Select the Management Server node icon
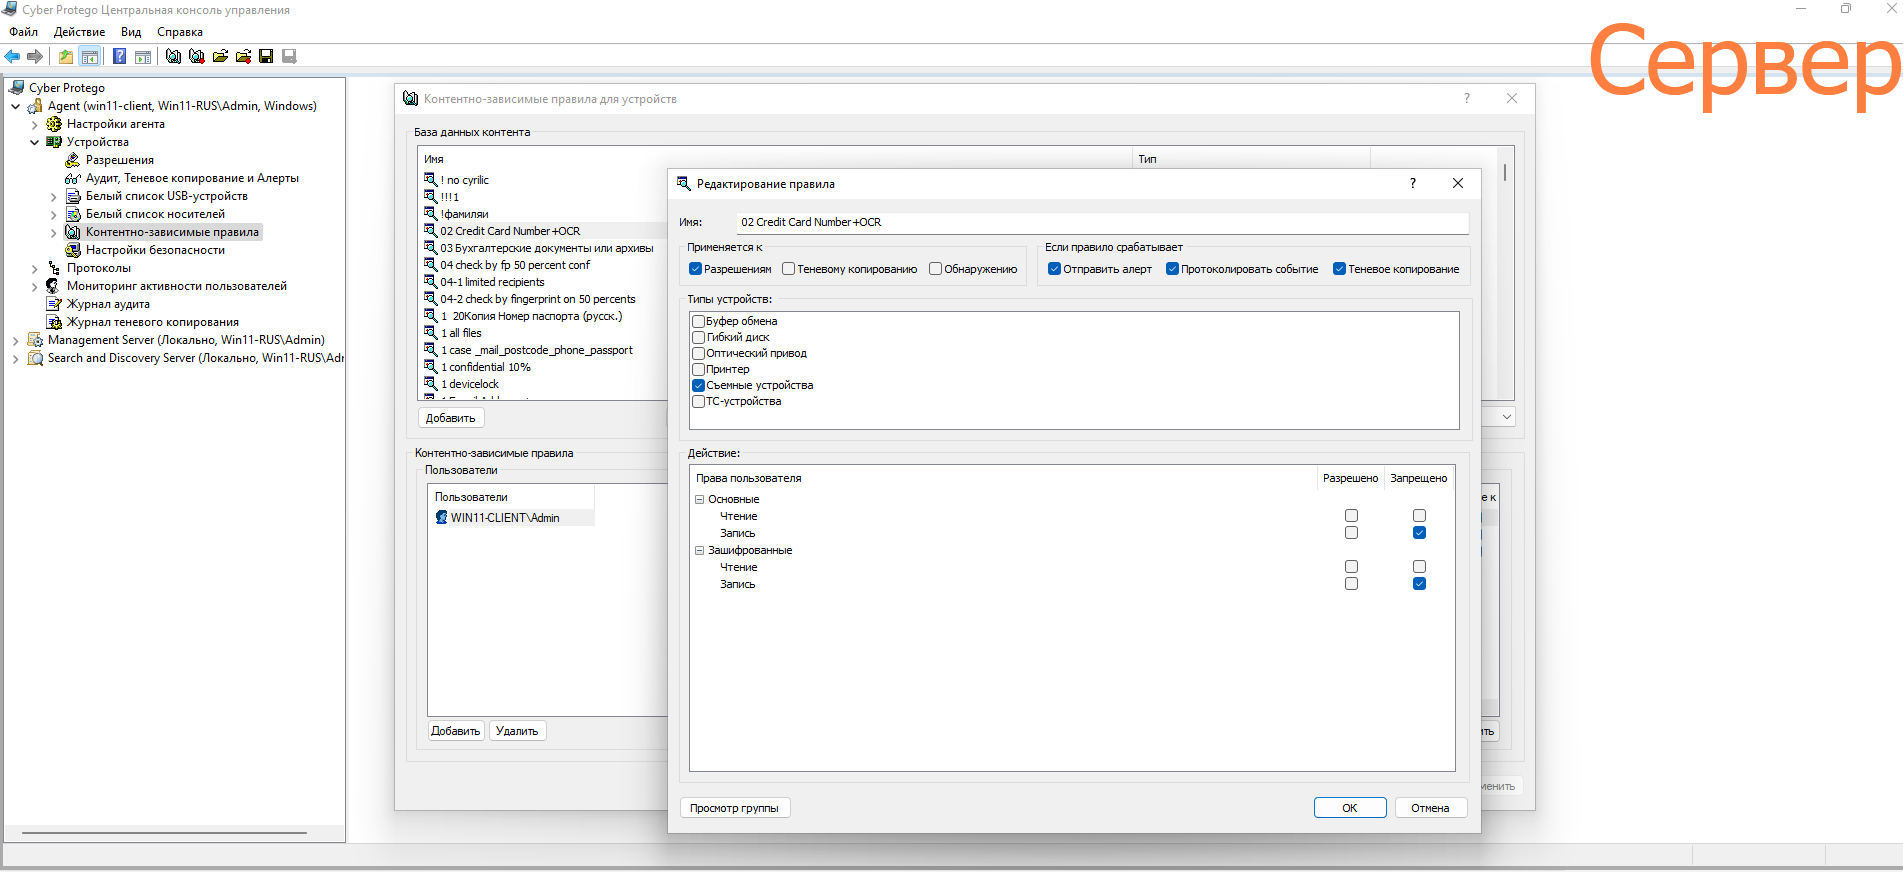The width and height of the screenshot is (1903, 872). (35, 340)
